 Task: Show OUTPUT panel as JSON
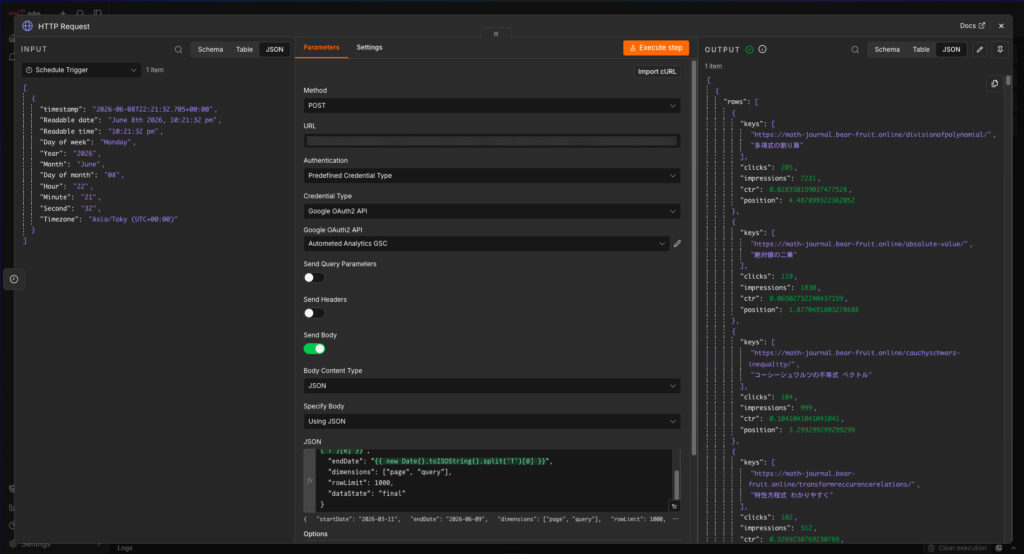[951, 50]
